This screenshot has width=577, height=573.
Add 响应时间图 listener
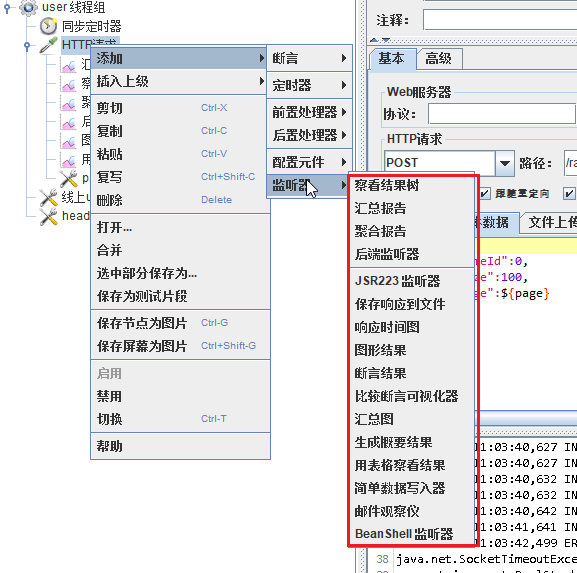coord(412,327)
